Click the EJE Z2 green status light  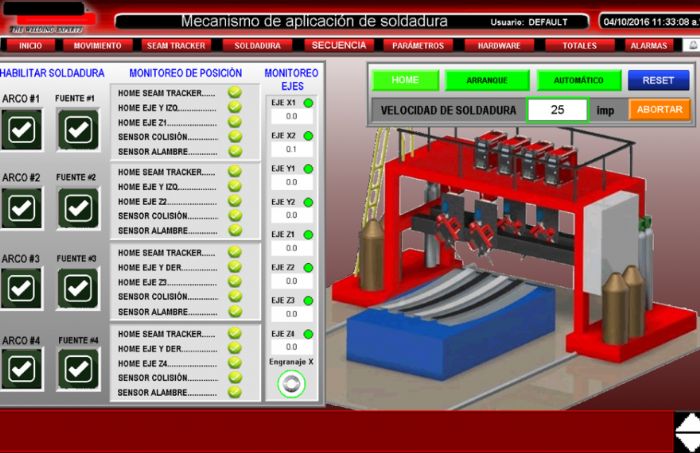point(308,268)
